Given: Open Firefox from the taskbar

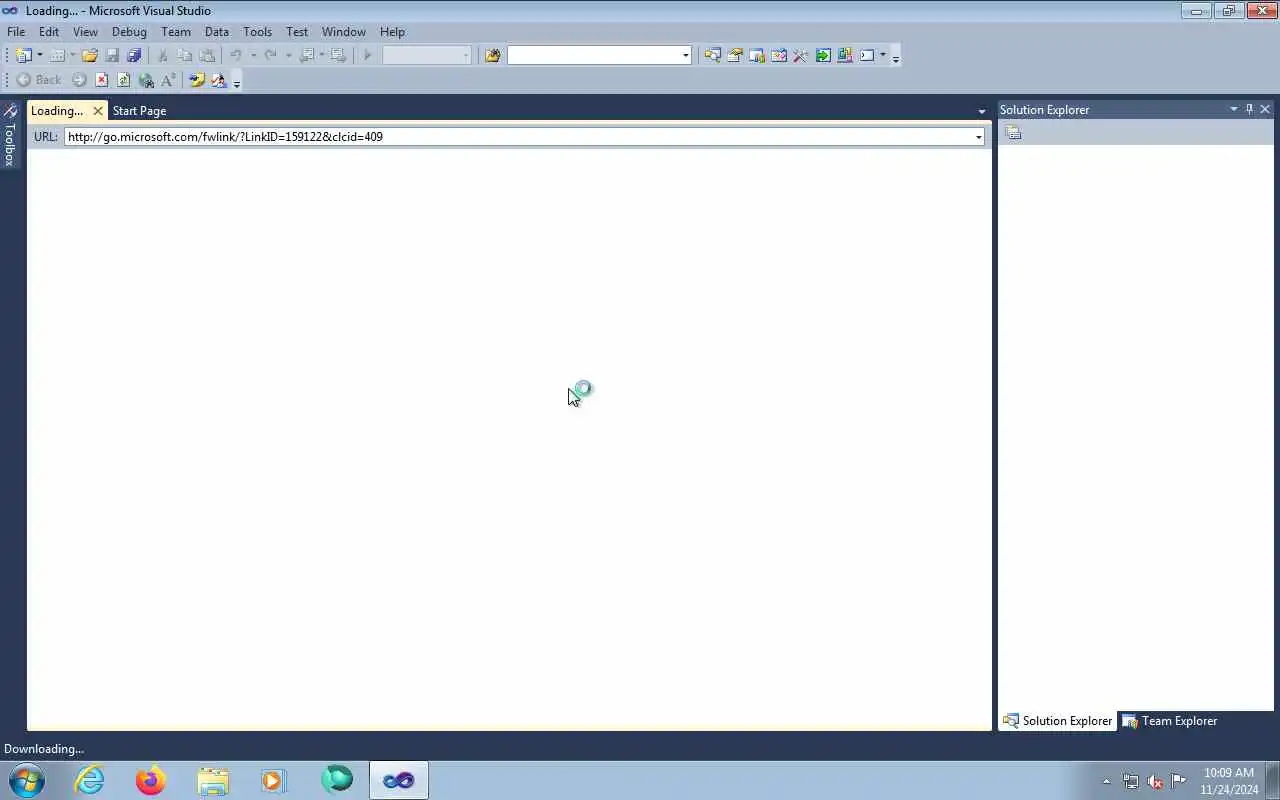Looking at the screenshot, I should click(x=151, y=780).
